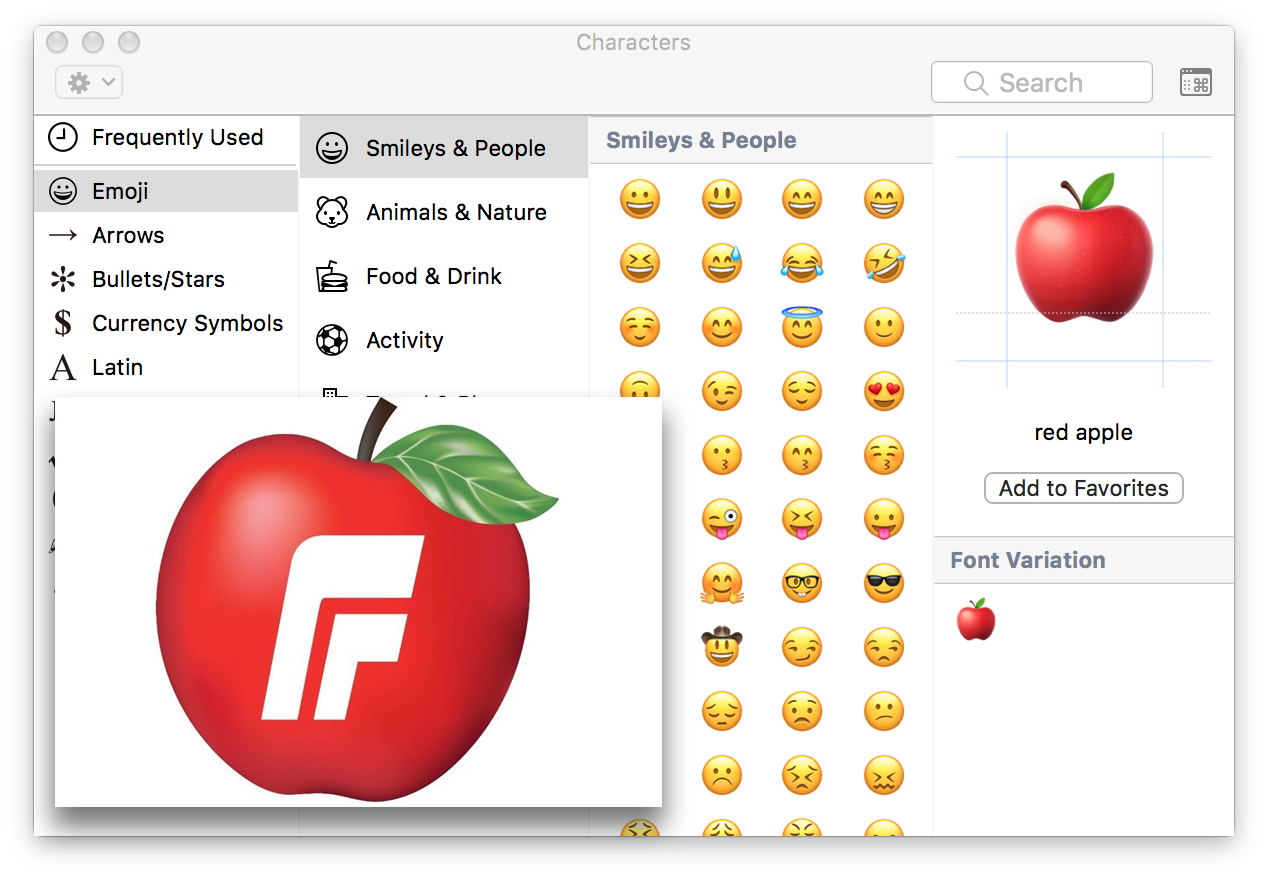Pick the winking face without tongue
1268x878 pixels.
721,391
